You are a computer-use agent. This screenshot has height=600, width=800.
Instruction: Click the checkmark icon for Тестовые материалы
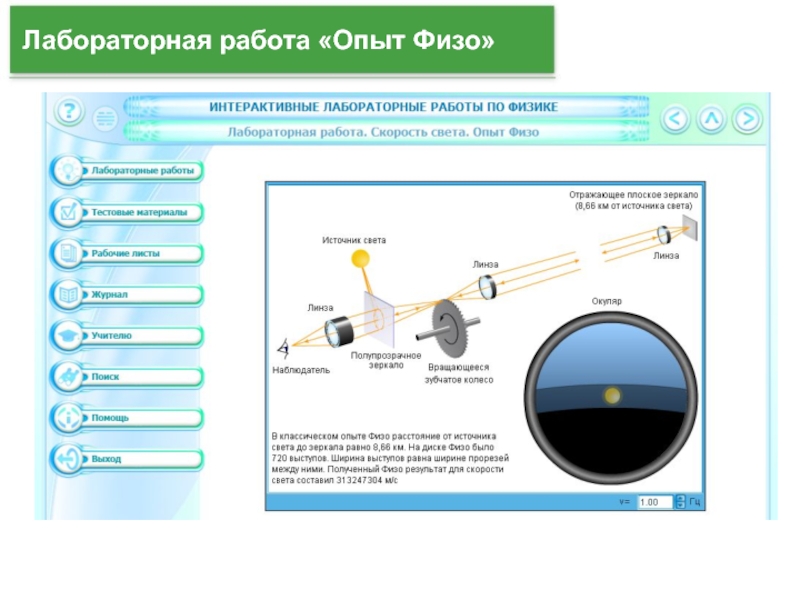tap(67, 211)
